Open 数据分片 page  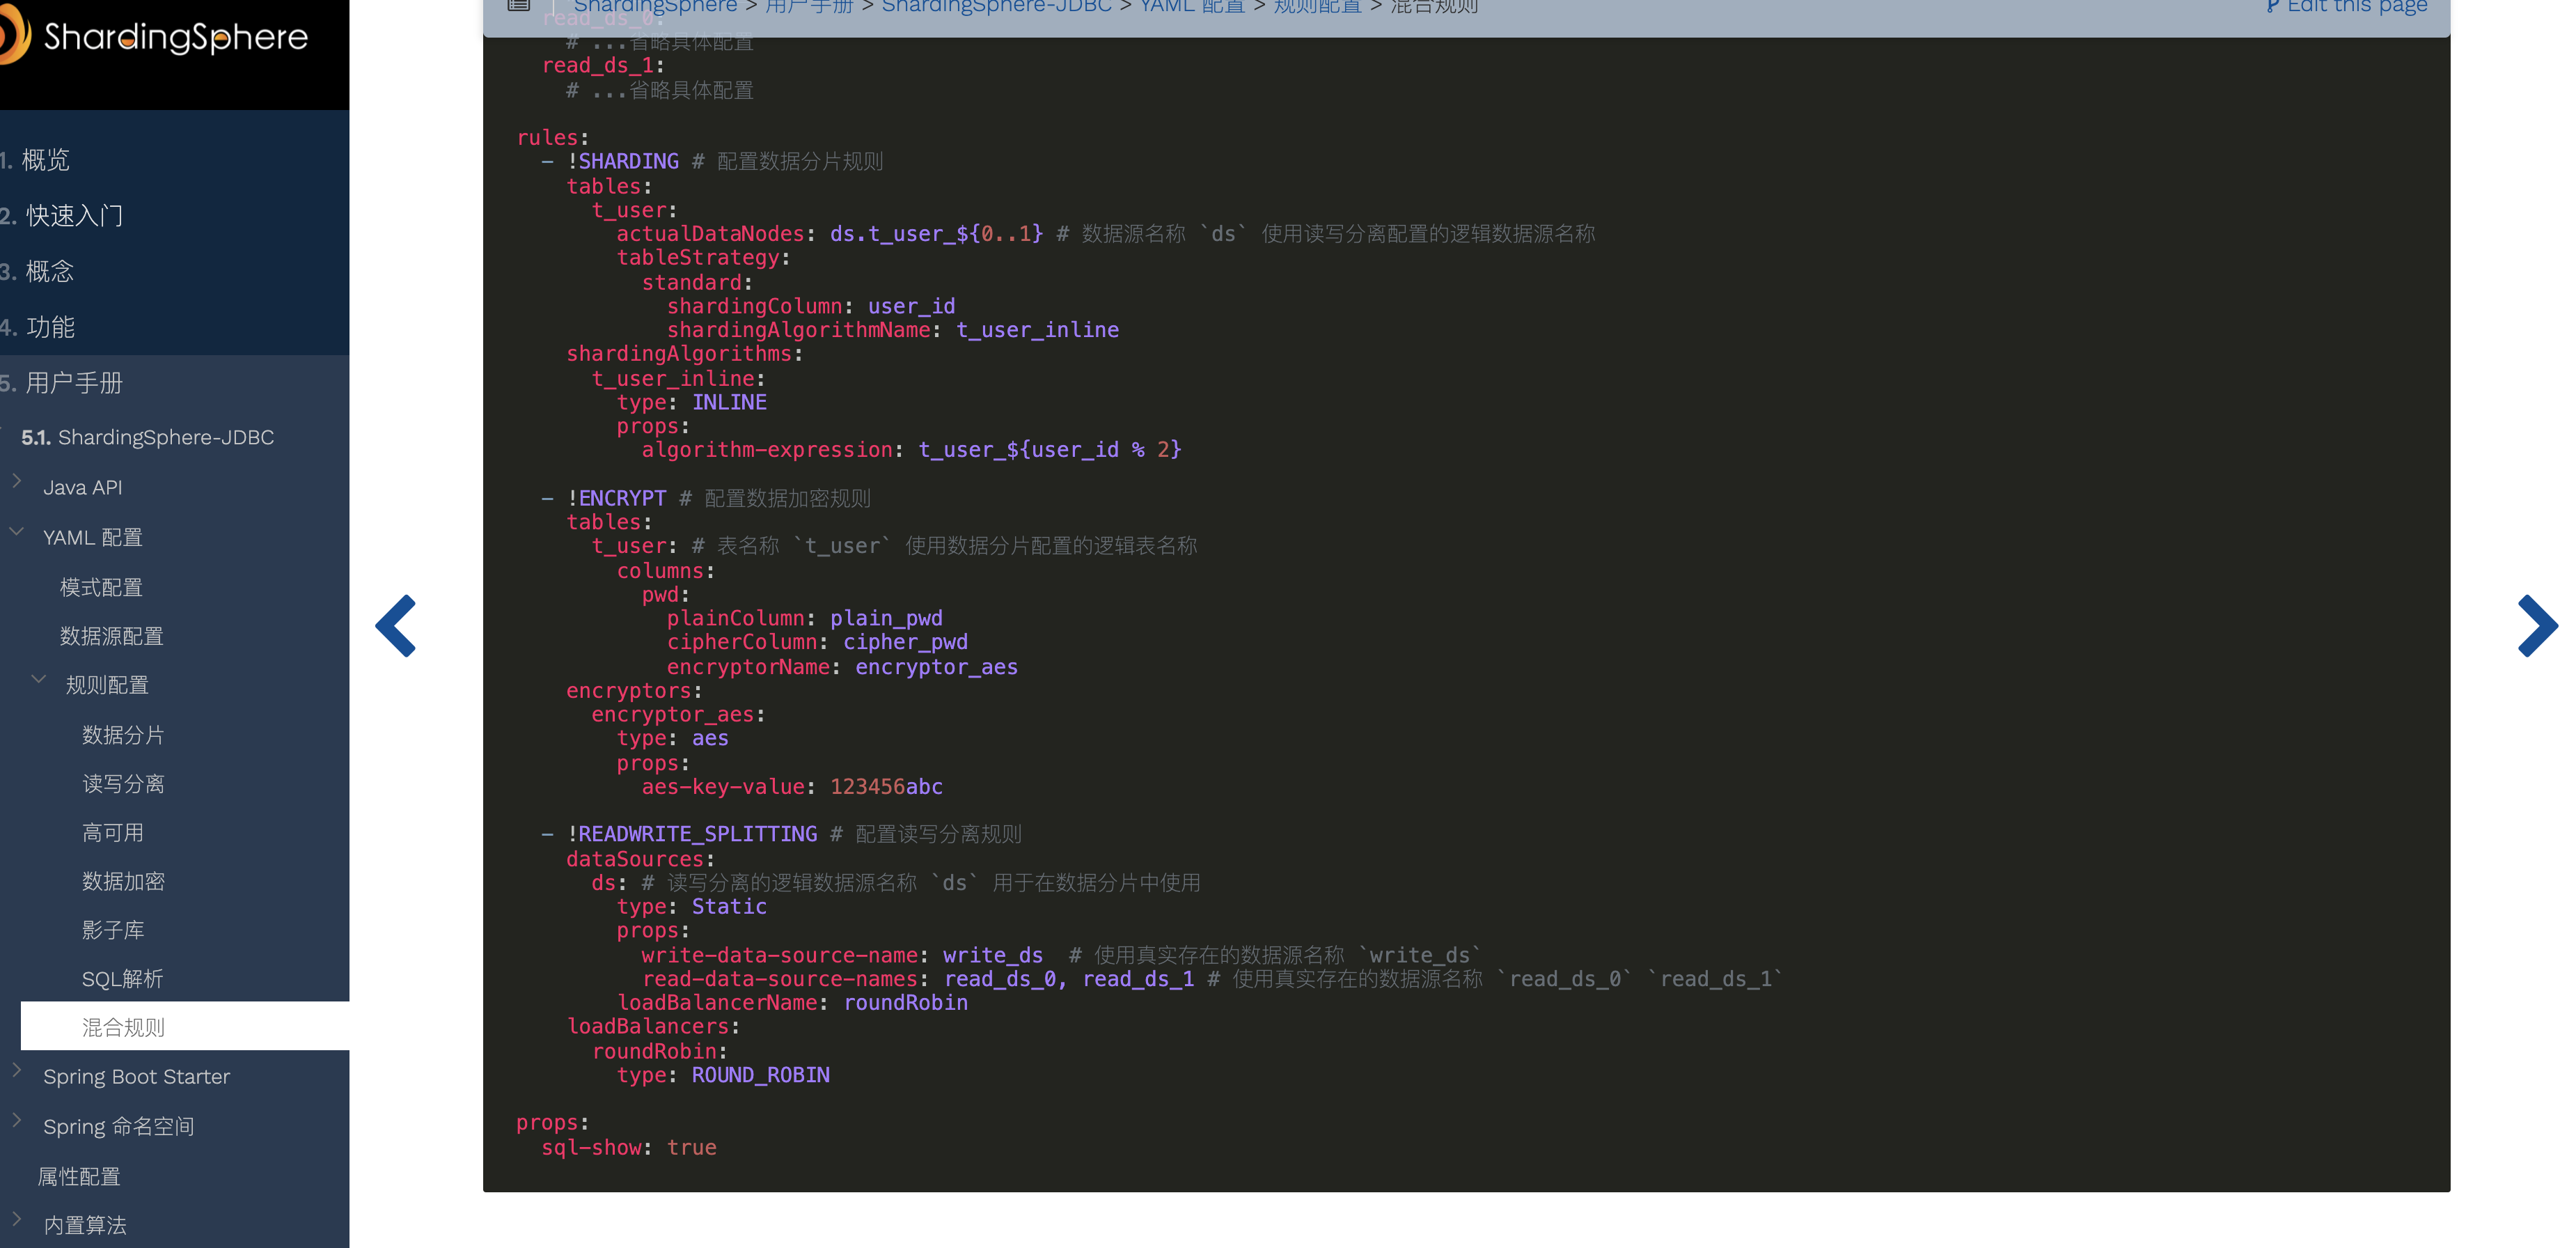click(123, 736)
